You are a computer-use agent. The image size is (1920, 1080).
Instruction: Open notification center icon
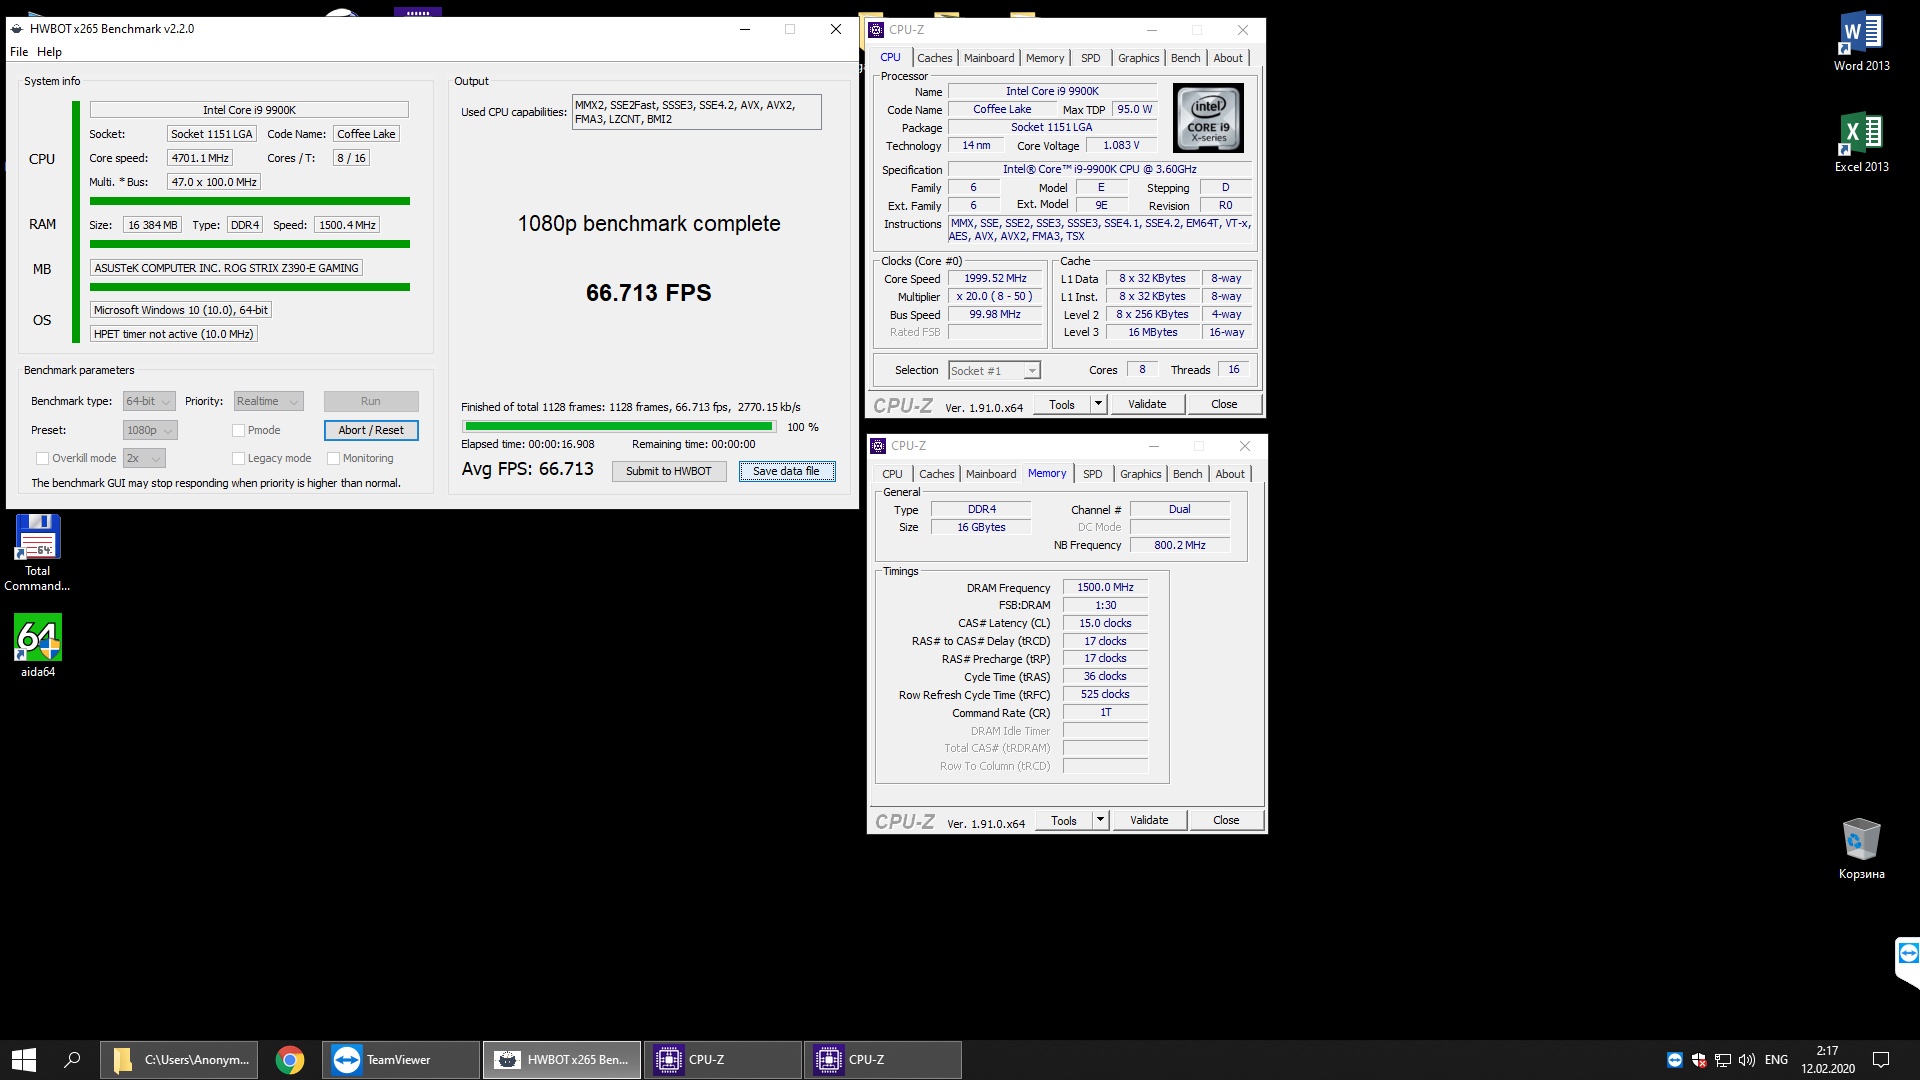[1881, 1060]
